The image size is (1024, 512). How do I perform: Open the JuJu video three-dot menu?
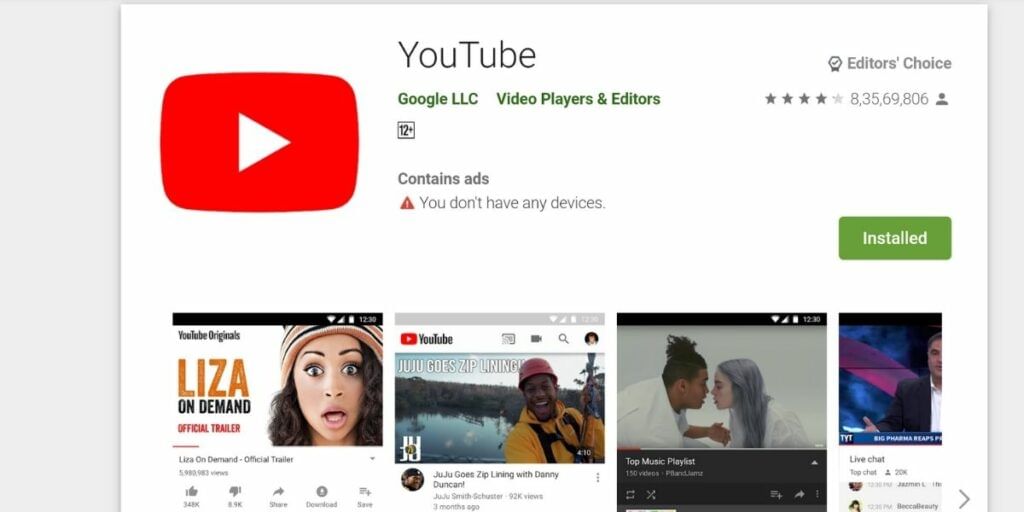597,477
